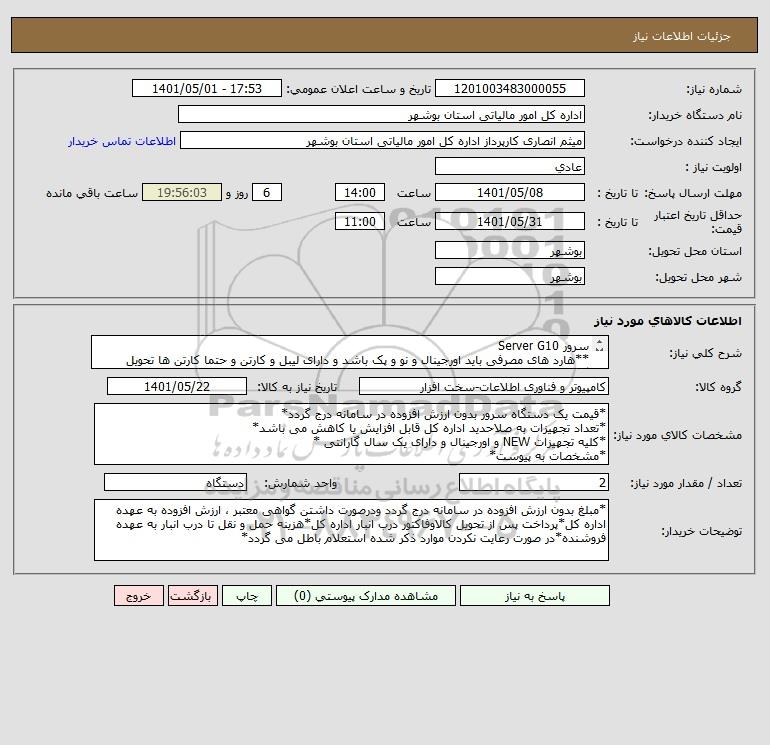Click the request creator field میثم انصاری

pyautogui.click(x=383, y=141)
